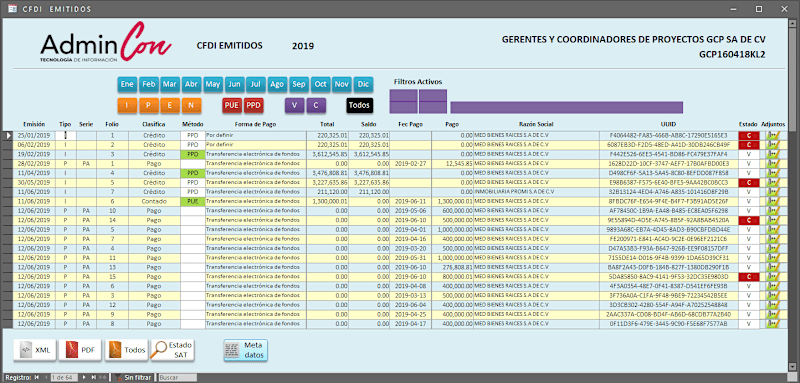The image size is (800, 383).
Task: Open the PDF export button
Action: coord(80,350)
